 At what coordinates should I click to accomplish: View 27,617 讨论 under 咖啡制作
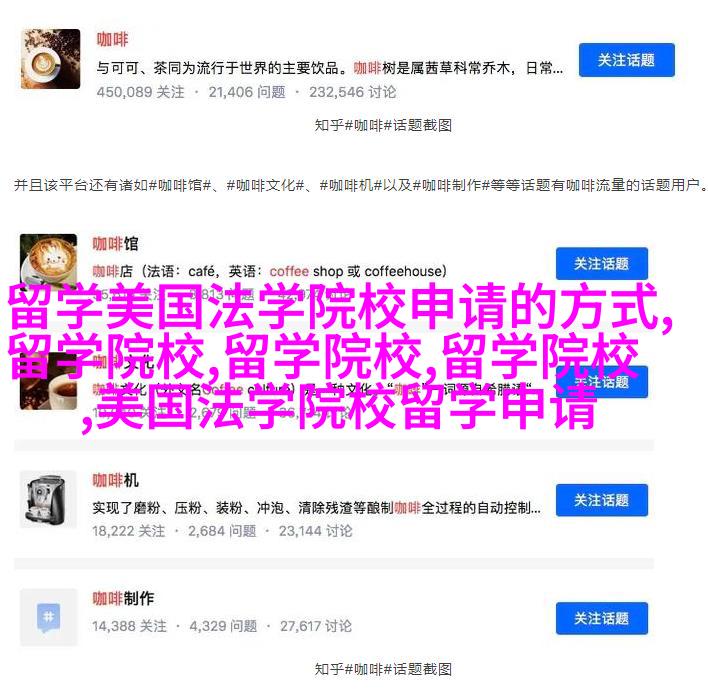point(316,626)
